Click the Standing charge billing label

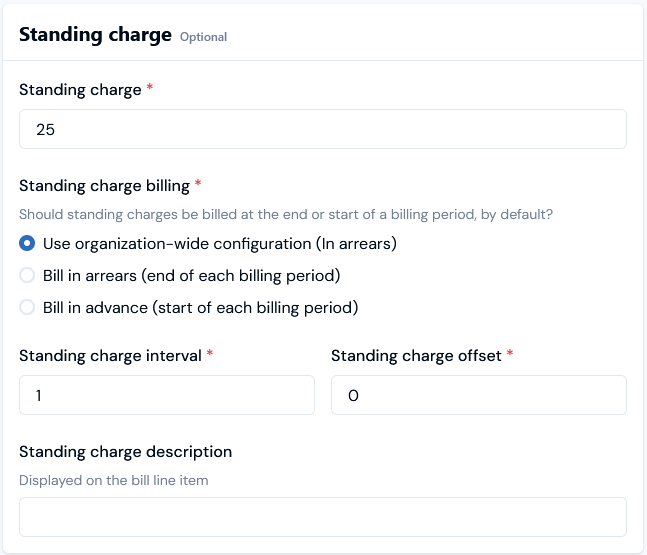104,186
